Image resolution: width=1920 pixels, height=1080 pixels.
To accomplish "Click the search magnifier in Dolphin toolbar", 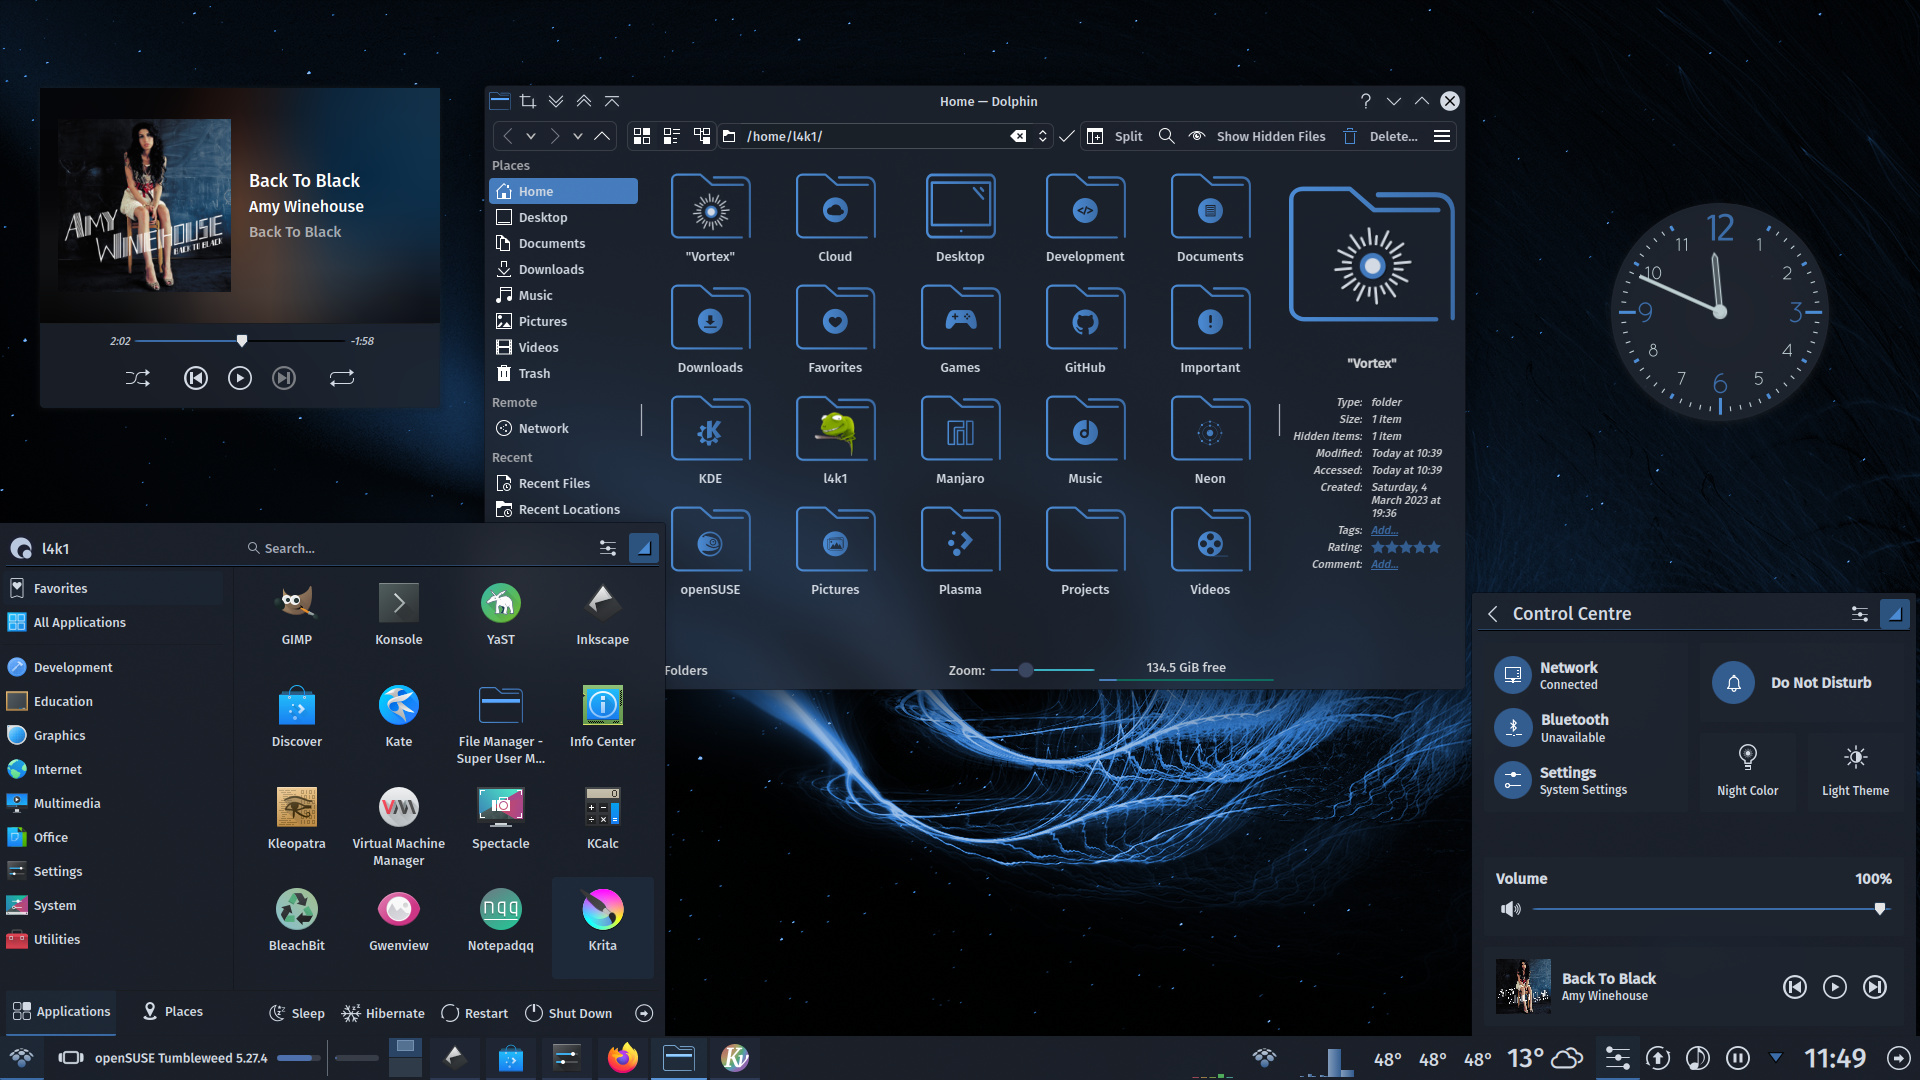I will pos(1166,136).
